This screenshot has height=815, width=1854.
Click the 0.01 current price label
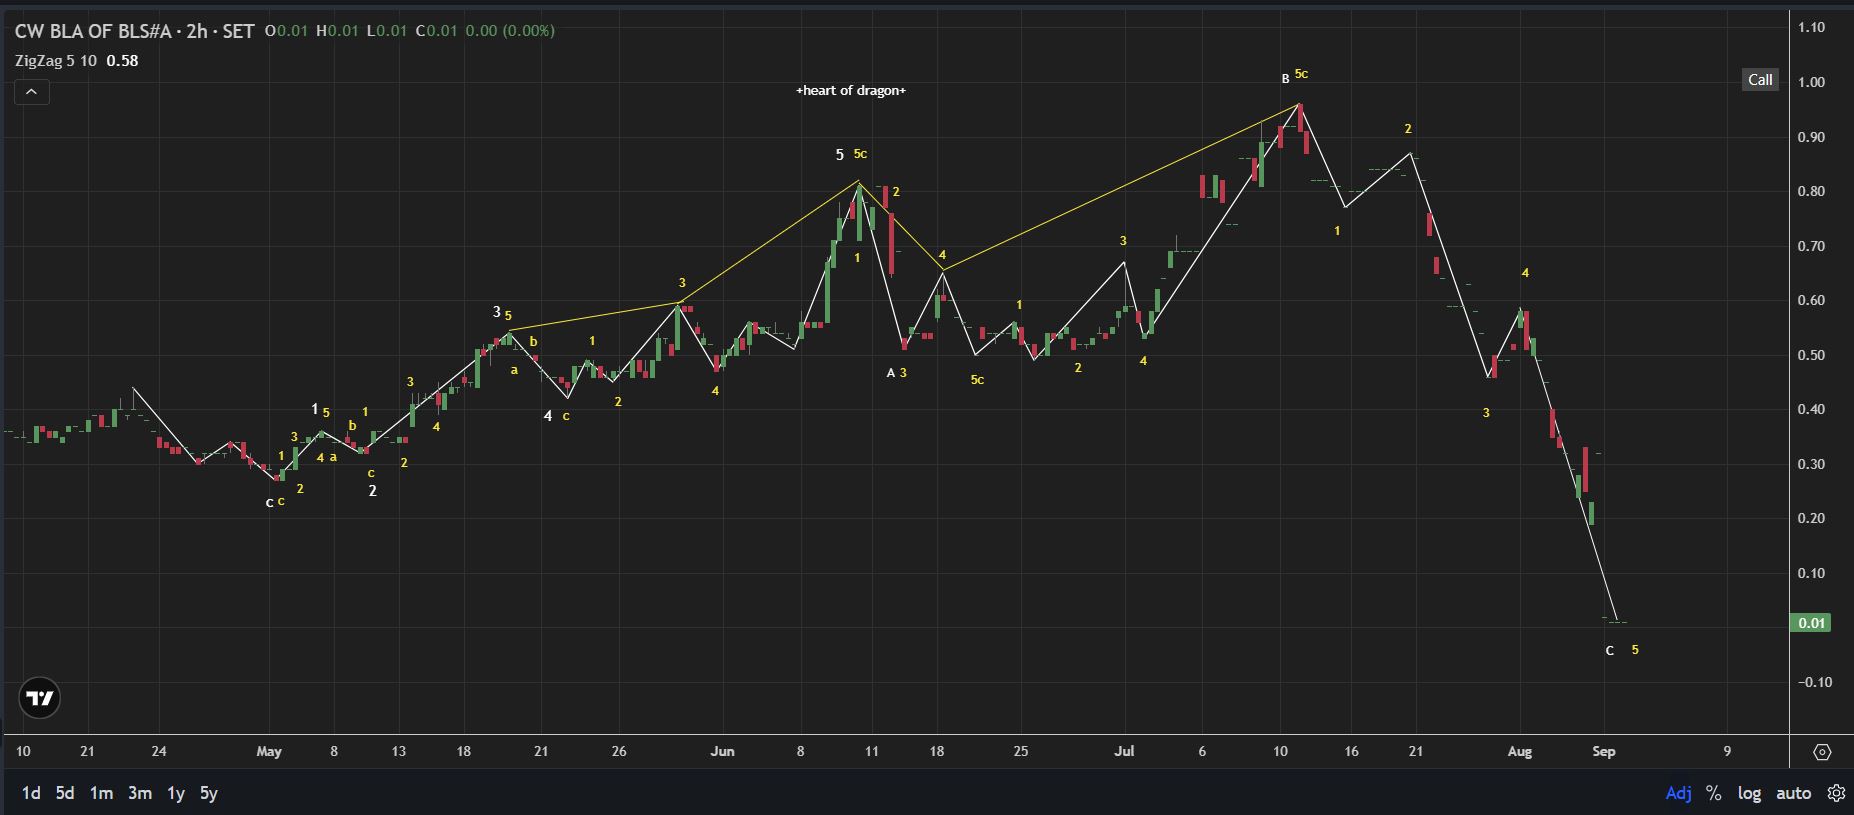1812,623
